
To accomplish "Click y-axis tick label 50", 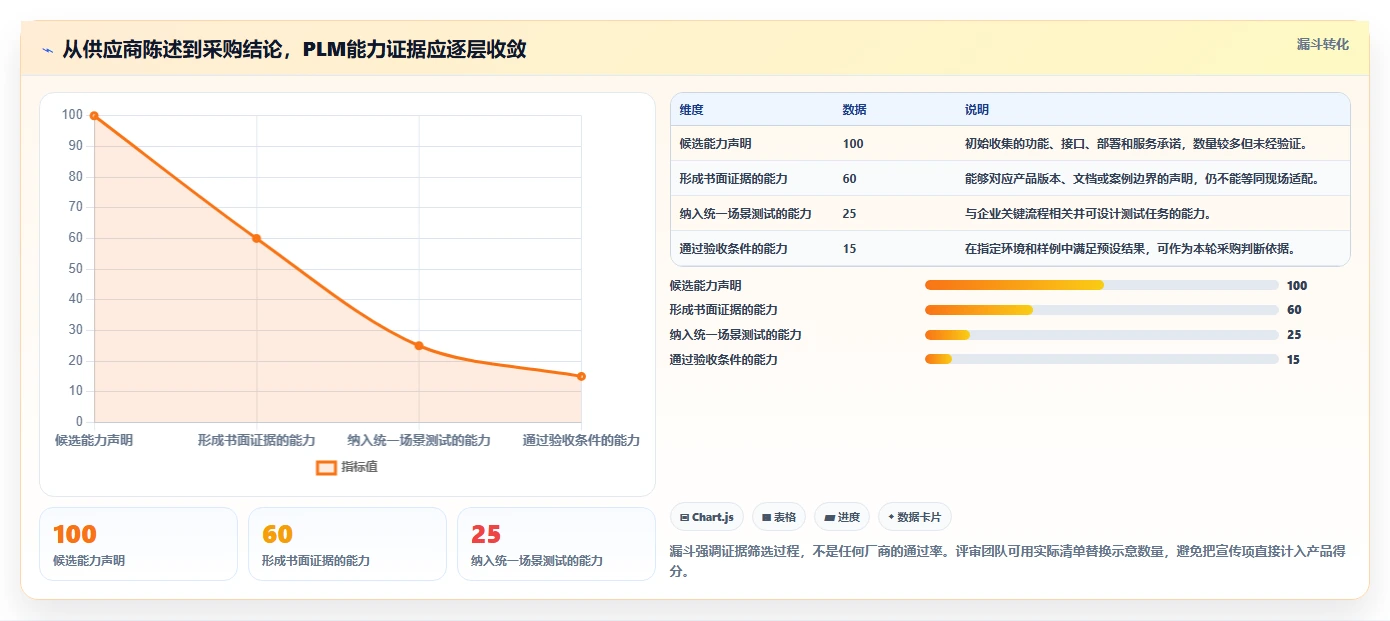I will 75,269.
